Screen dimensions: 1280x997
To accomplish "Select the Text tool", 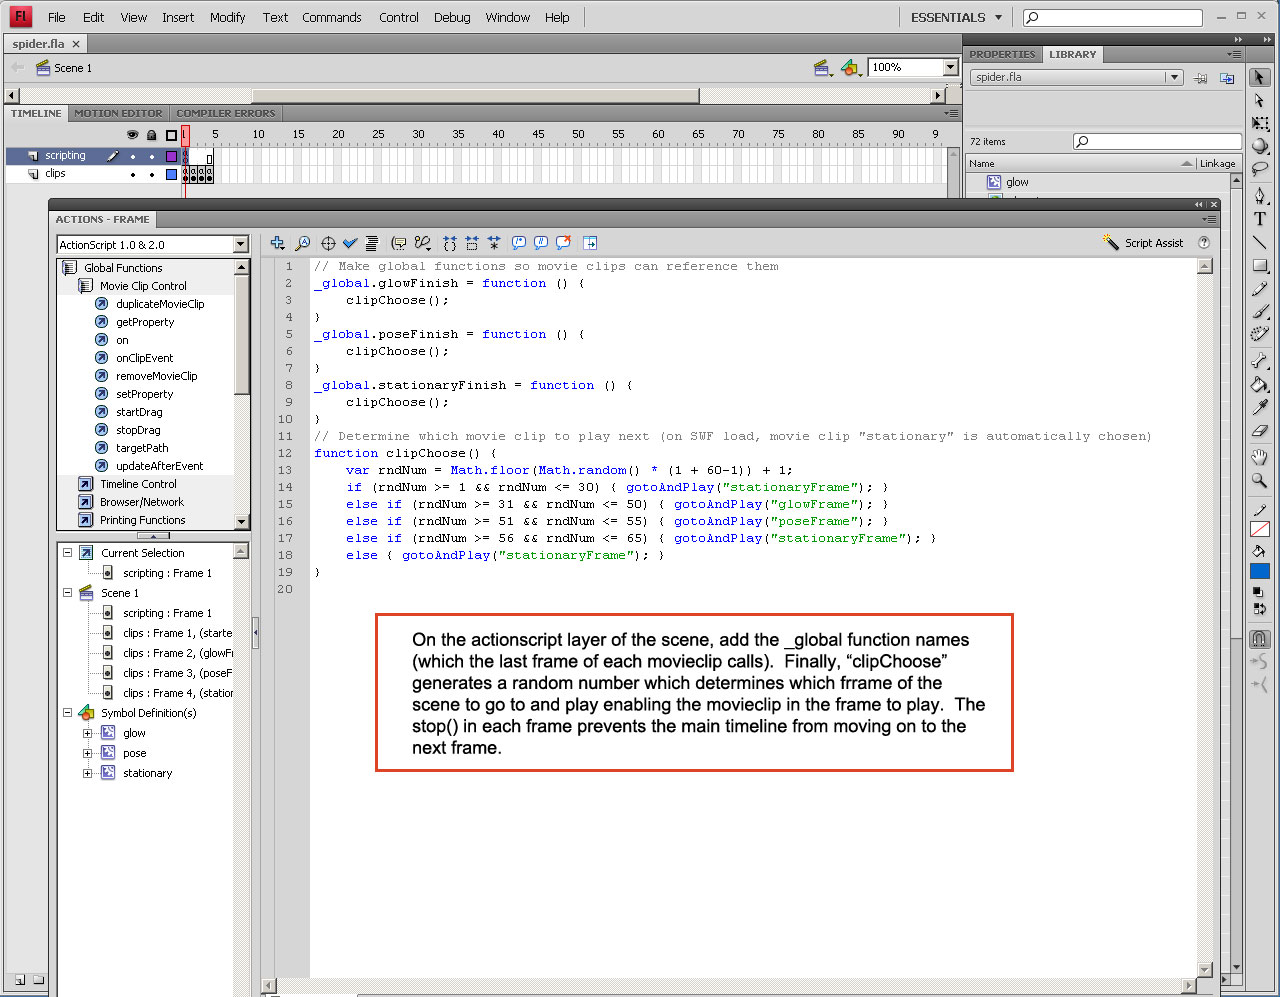I will click(1259, 219).
